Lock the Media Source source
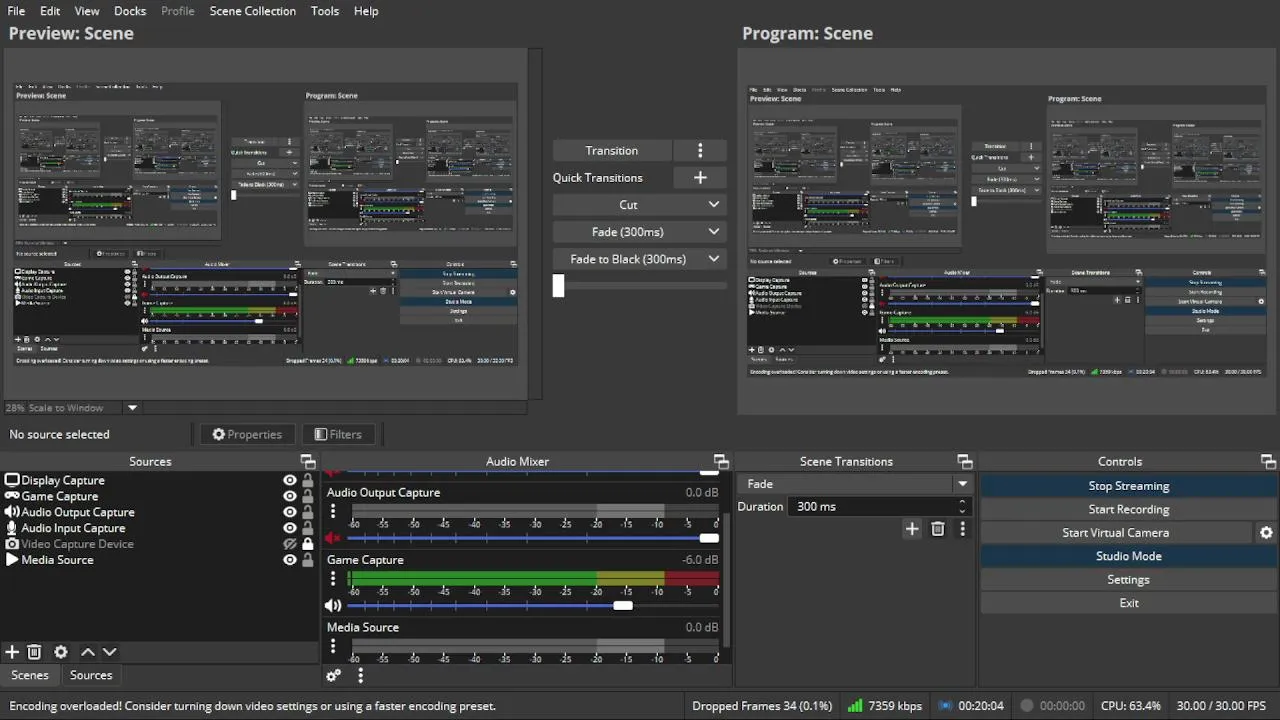Viewport: 1280px width, 720px height. (x=308, y=560)
